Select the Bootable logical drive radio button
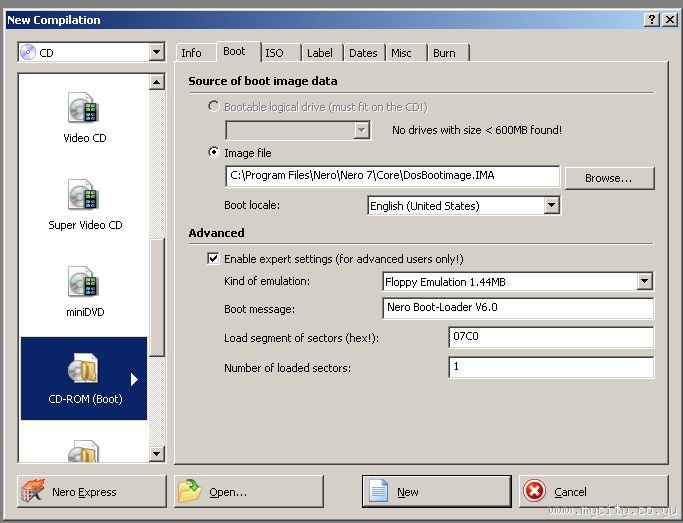This screenshot has width=683, height=523. click(x=213, y=106)
